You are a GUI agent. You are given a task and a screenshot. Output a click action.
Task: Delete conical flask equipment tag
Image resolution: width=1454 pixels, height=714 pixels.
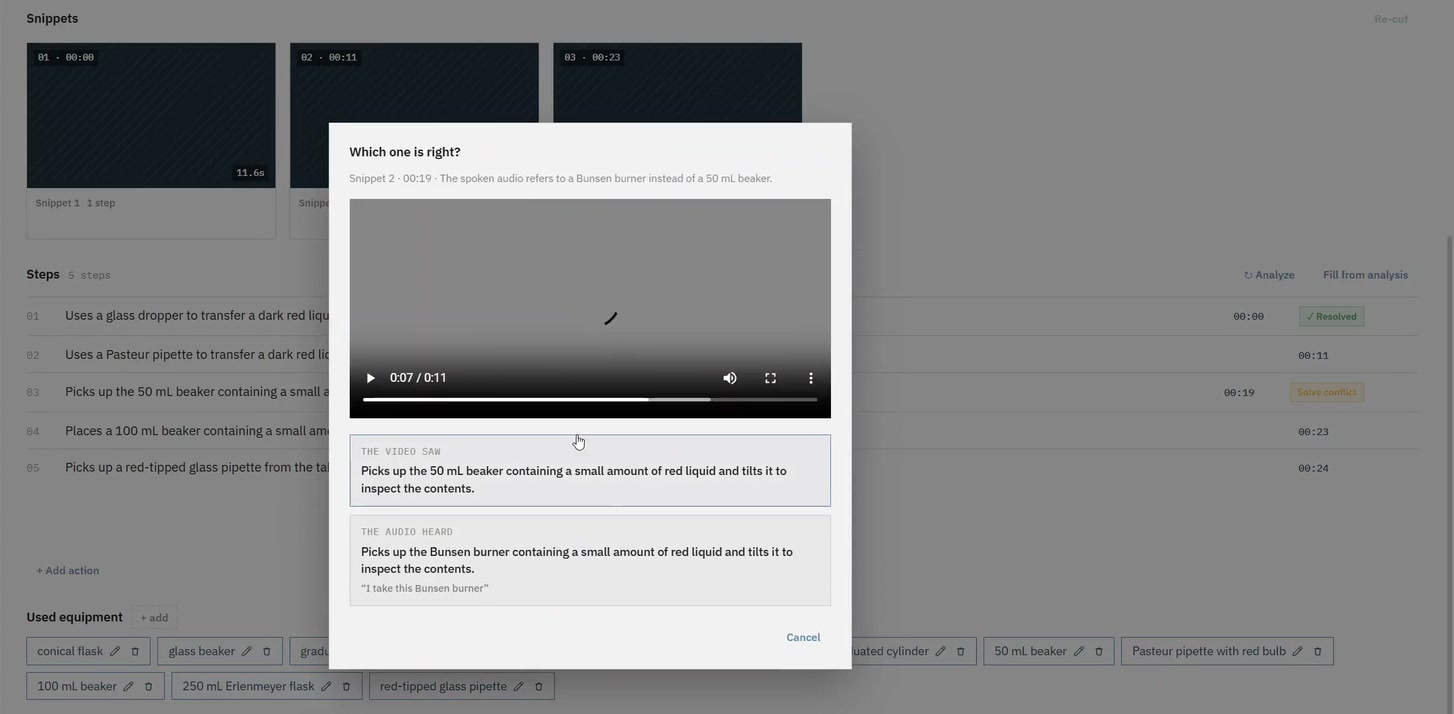click(135, 652)
